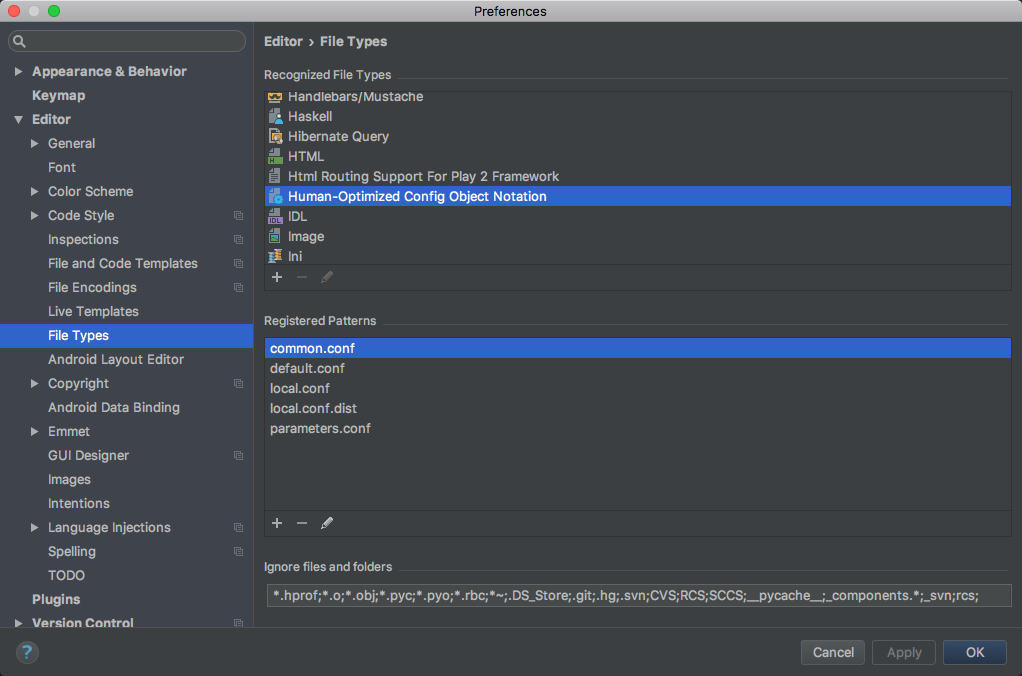Select Live Templates in the sidebar
Screen dimensions: 1022x676
pos(93,311)
